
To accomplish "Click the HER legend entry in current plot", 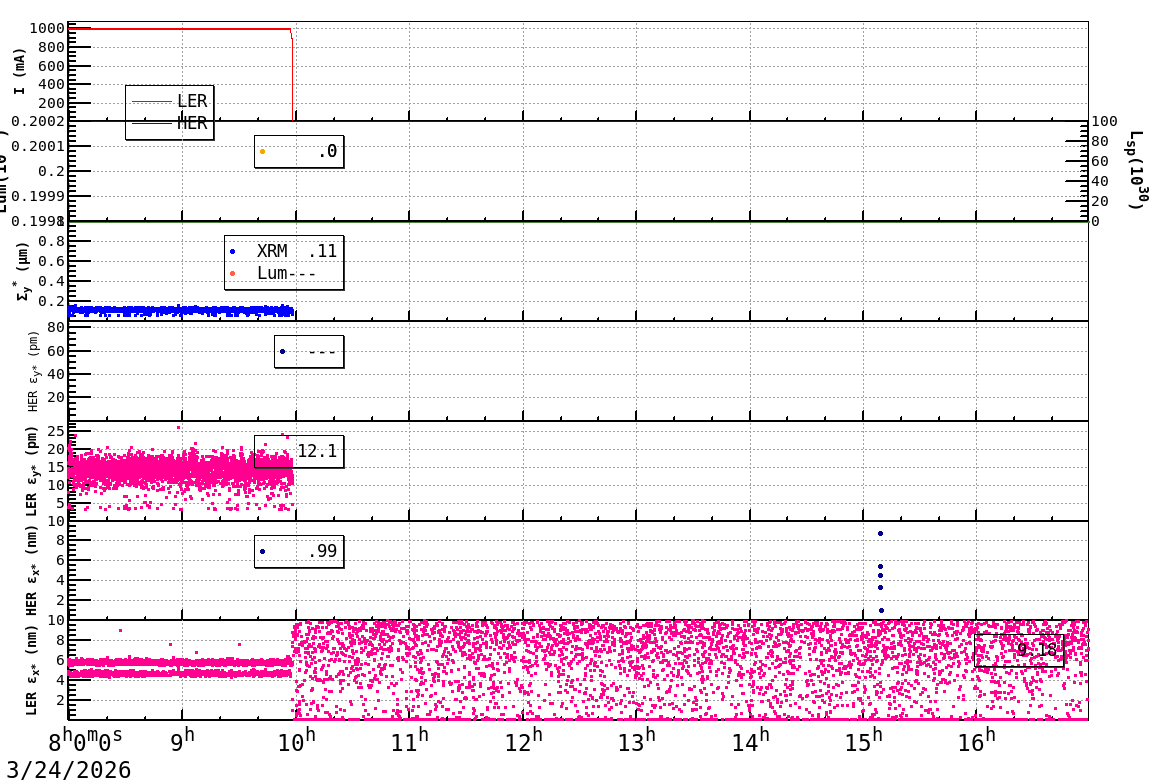I will coord(169,123).
